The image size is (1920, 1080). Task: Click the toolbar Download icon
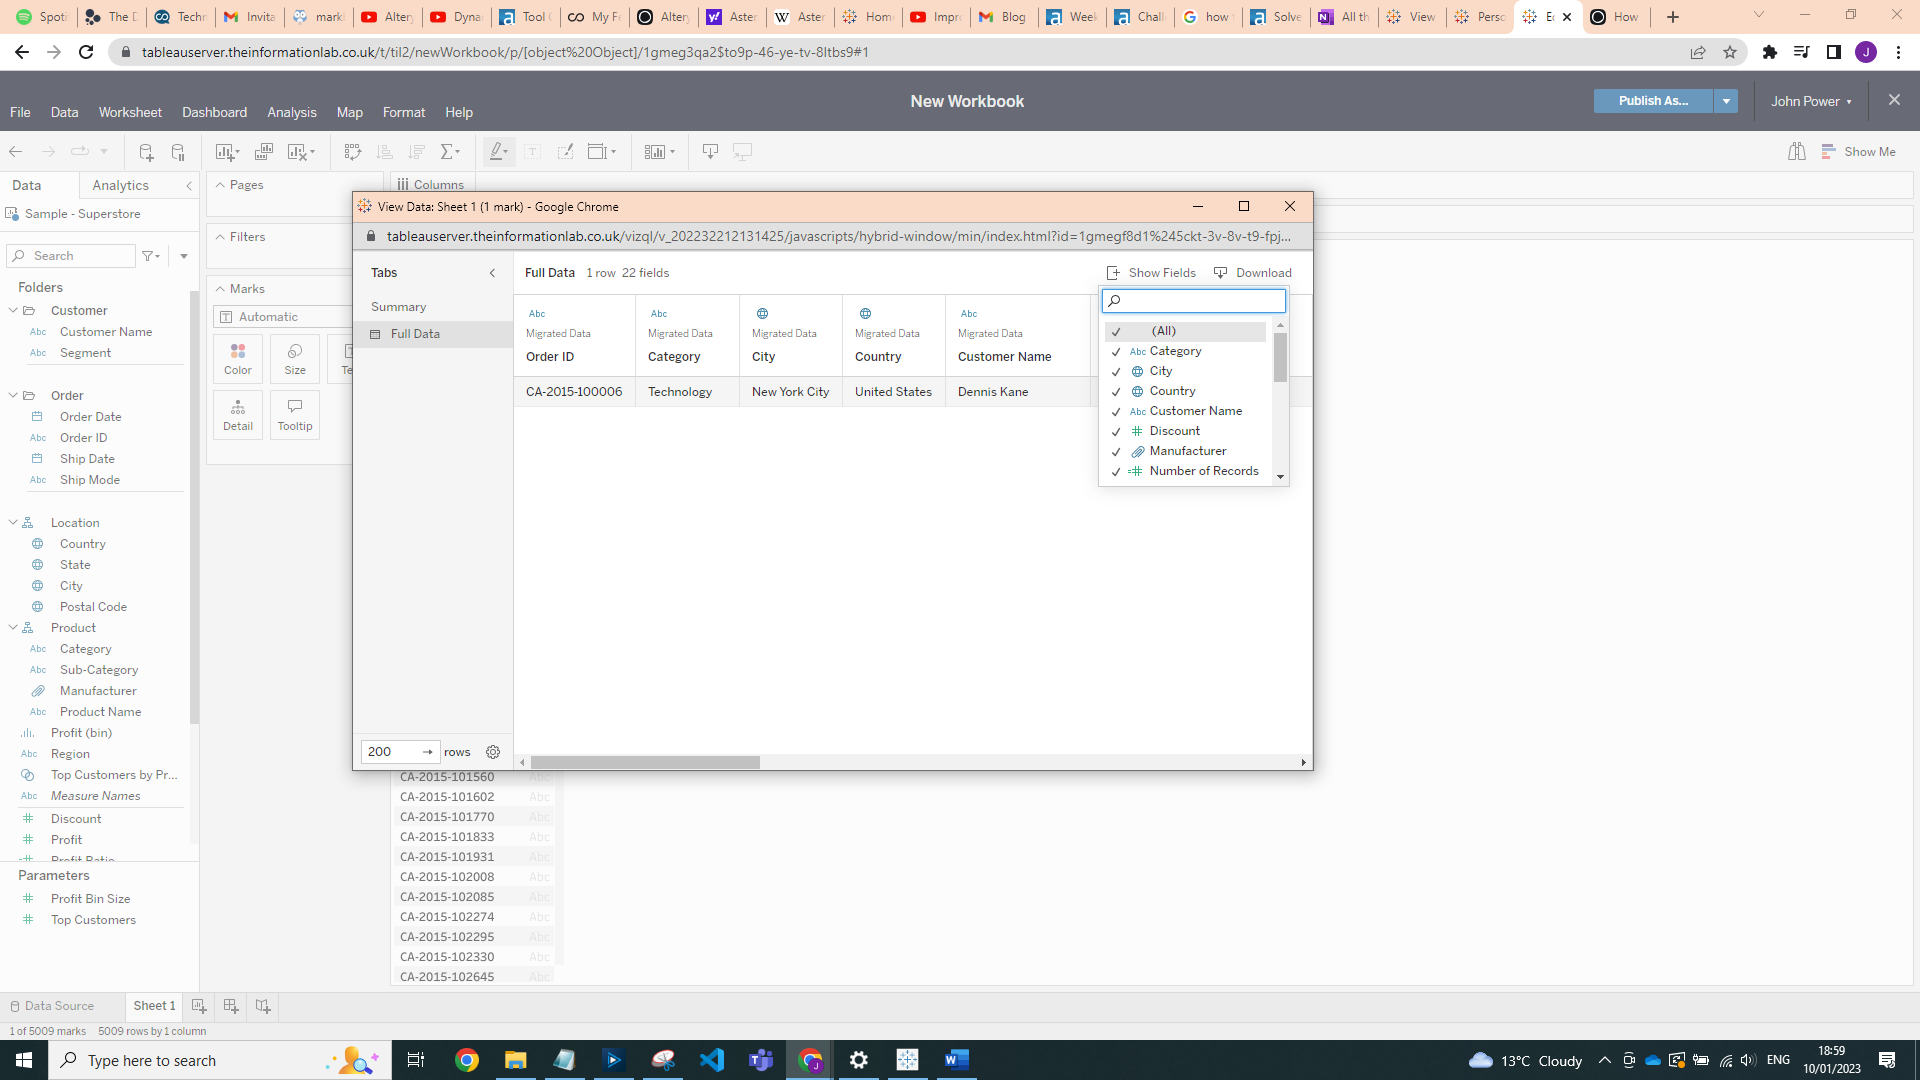(710, 152)
